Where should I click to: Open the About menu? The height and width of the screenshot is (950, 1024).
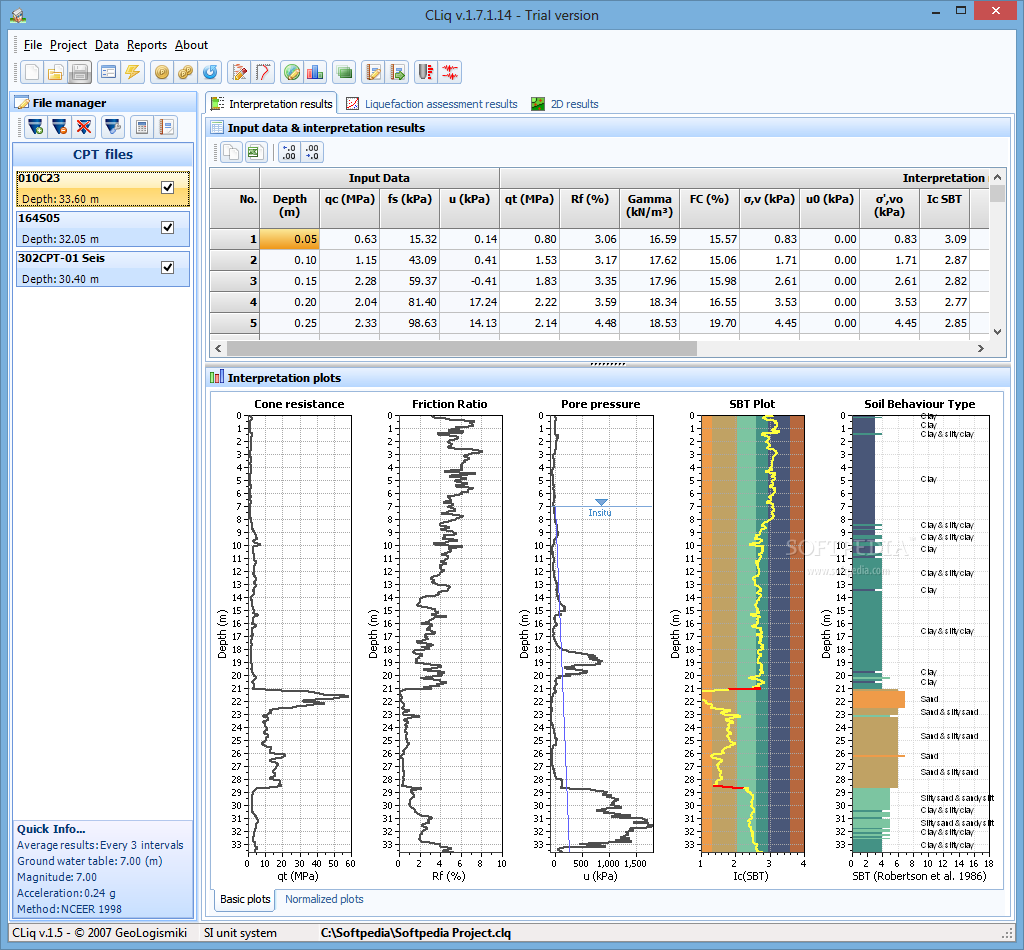pyautogui.click(x=191, y=45)
